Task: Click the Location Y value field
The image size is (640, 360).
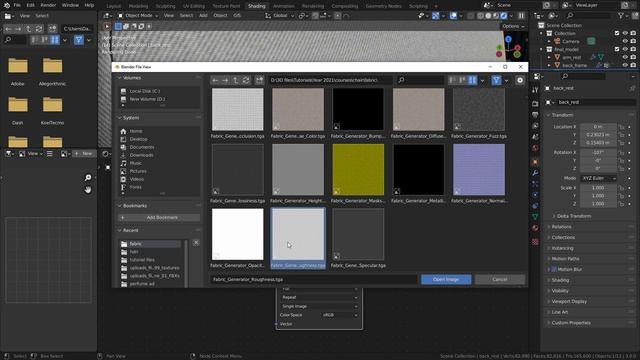Action: pos(598,135)
